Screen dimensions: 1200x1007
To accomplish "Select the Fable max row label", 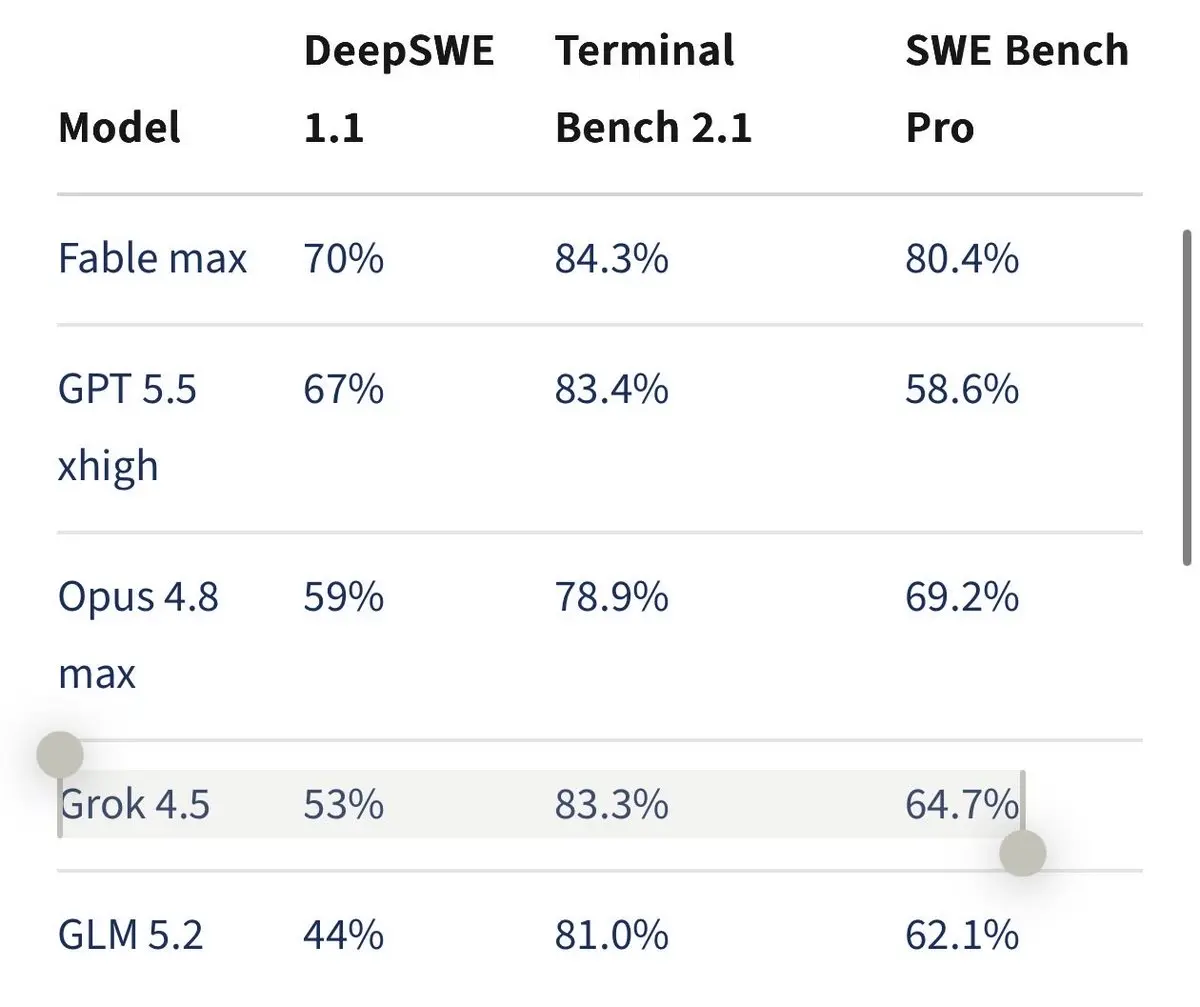I will [152, 259].
